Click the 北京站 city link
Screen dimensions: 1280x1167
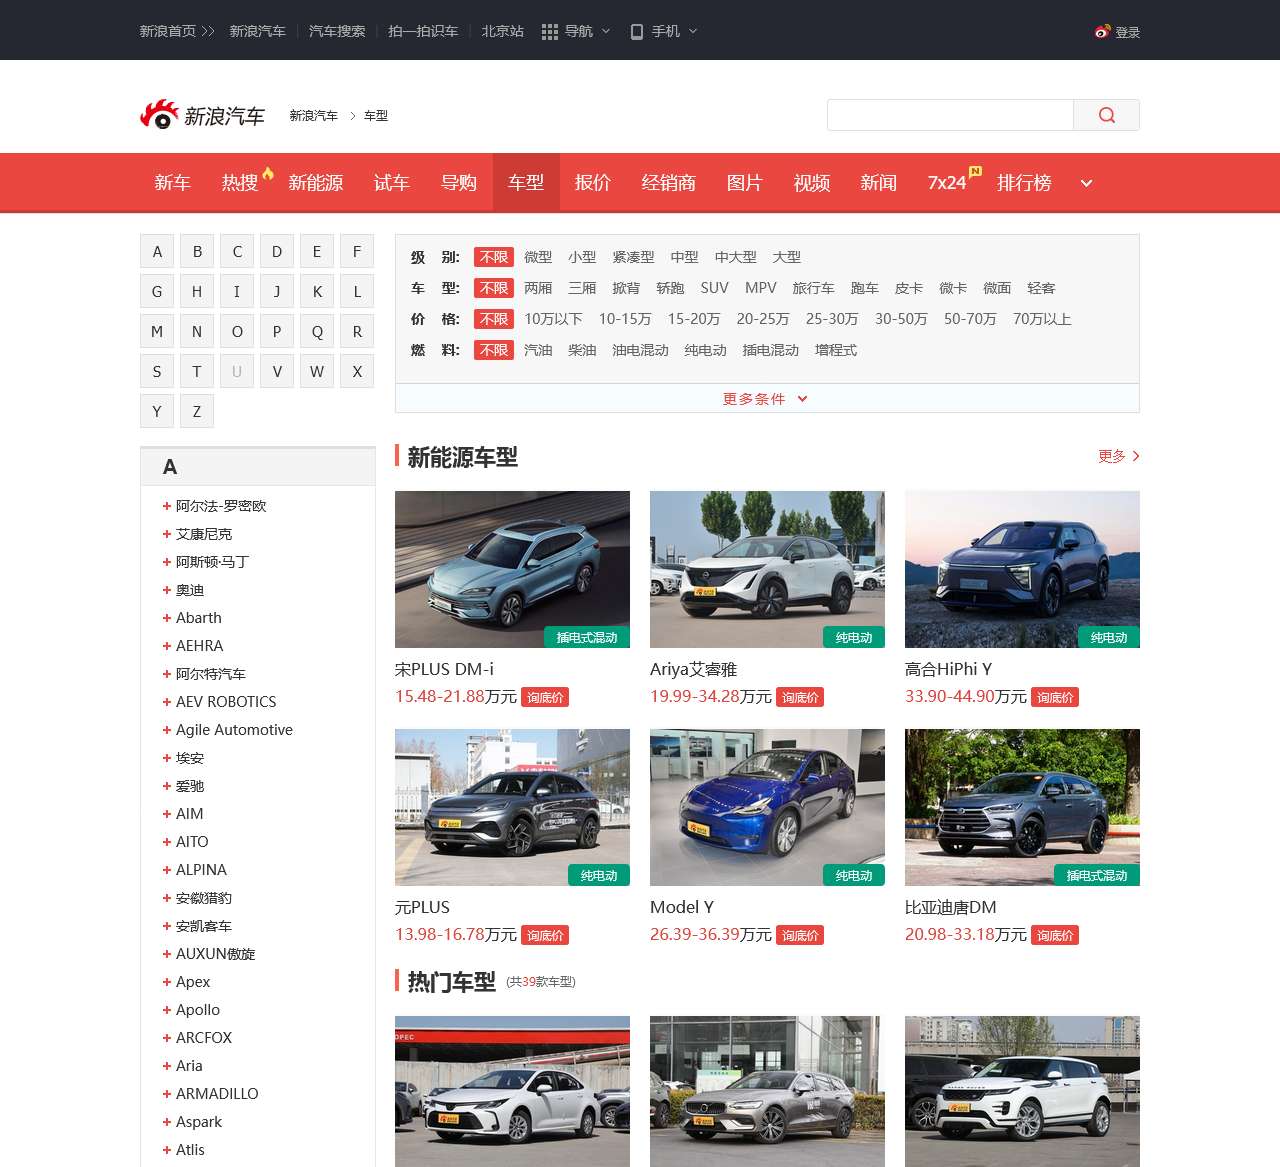coord(502,32)
